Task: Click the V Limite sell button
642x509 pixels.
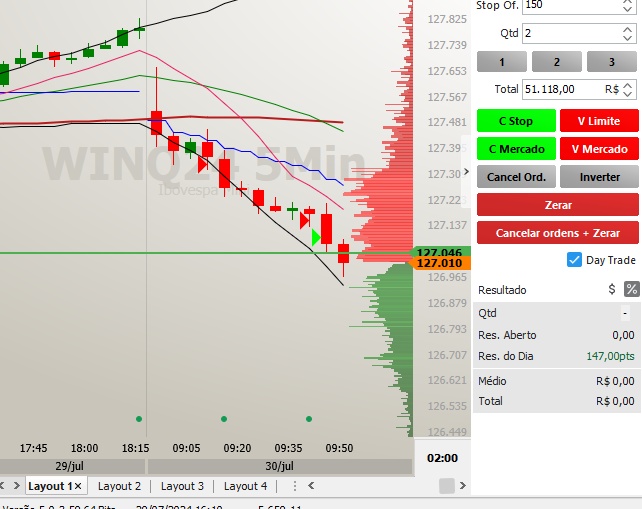Action: [x=599, y=121]
